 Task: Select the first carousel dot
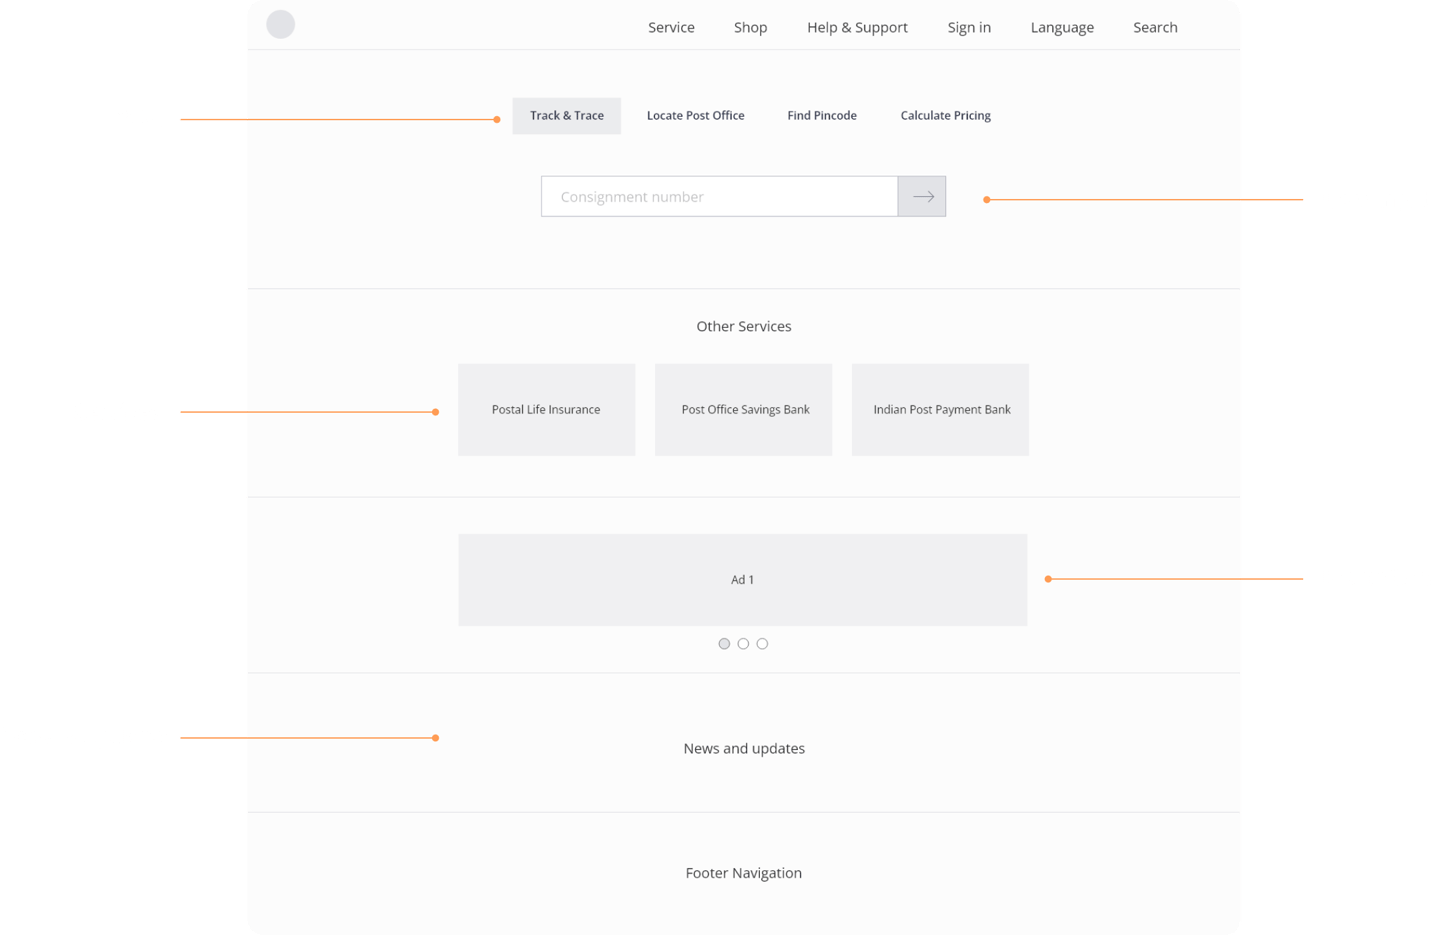724,644
